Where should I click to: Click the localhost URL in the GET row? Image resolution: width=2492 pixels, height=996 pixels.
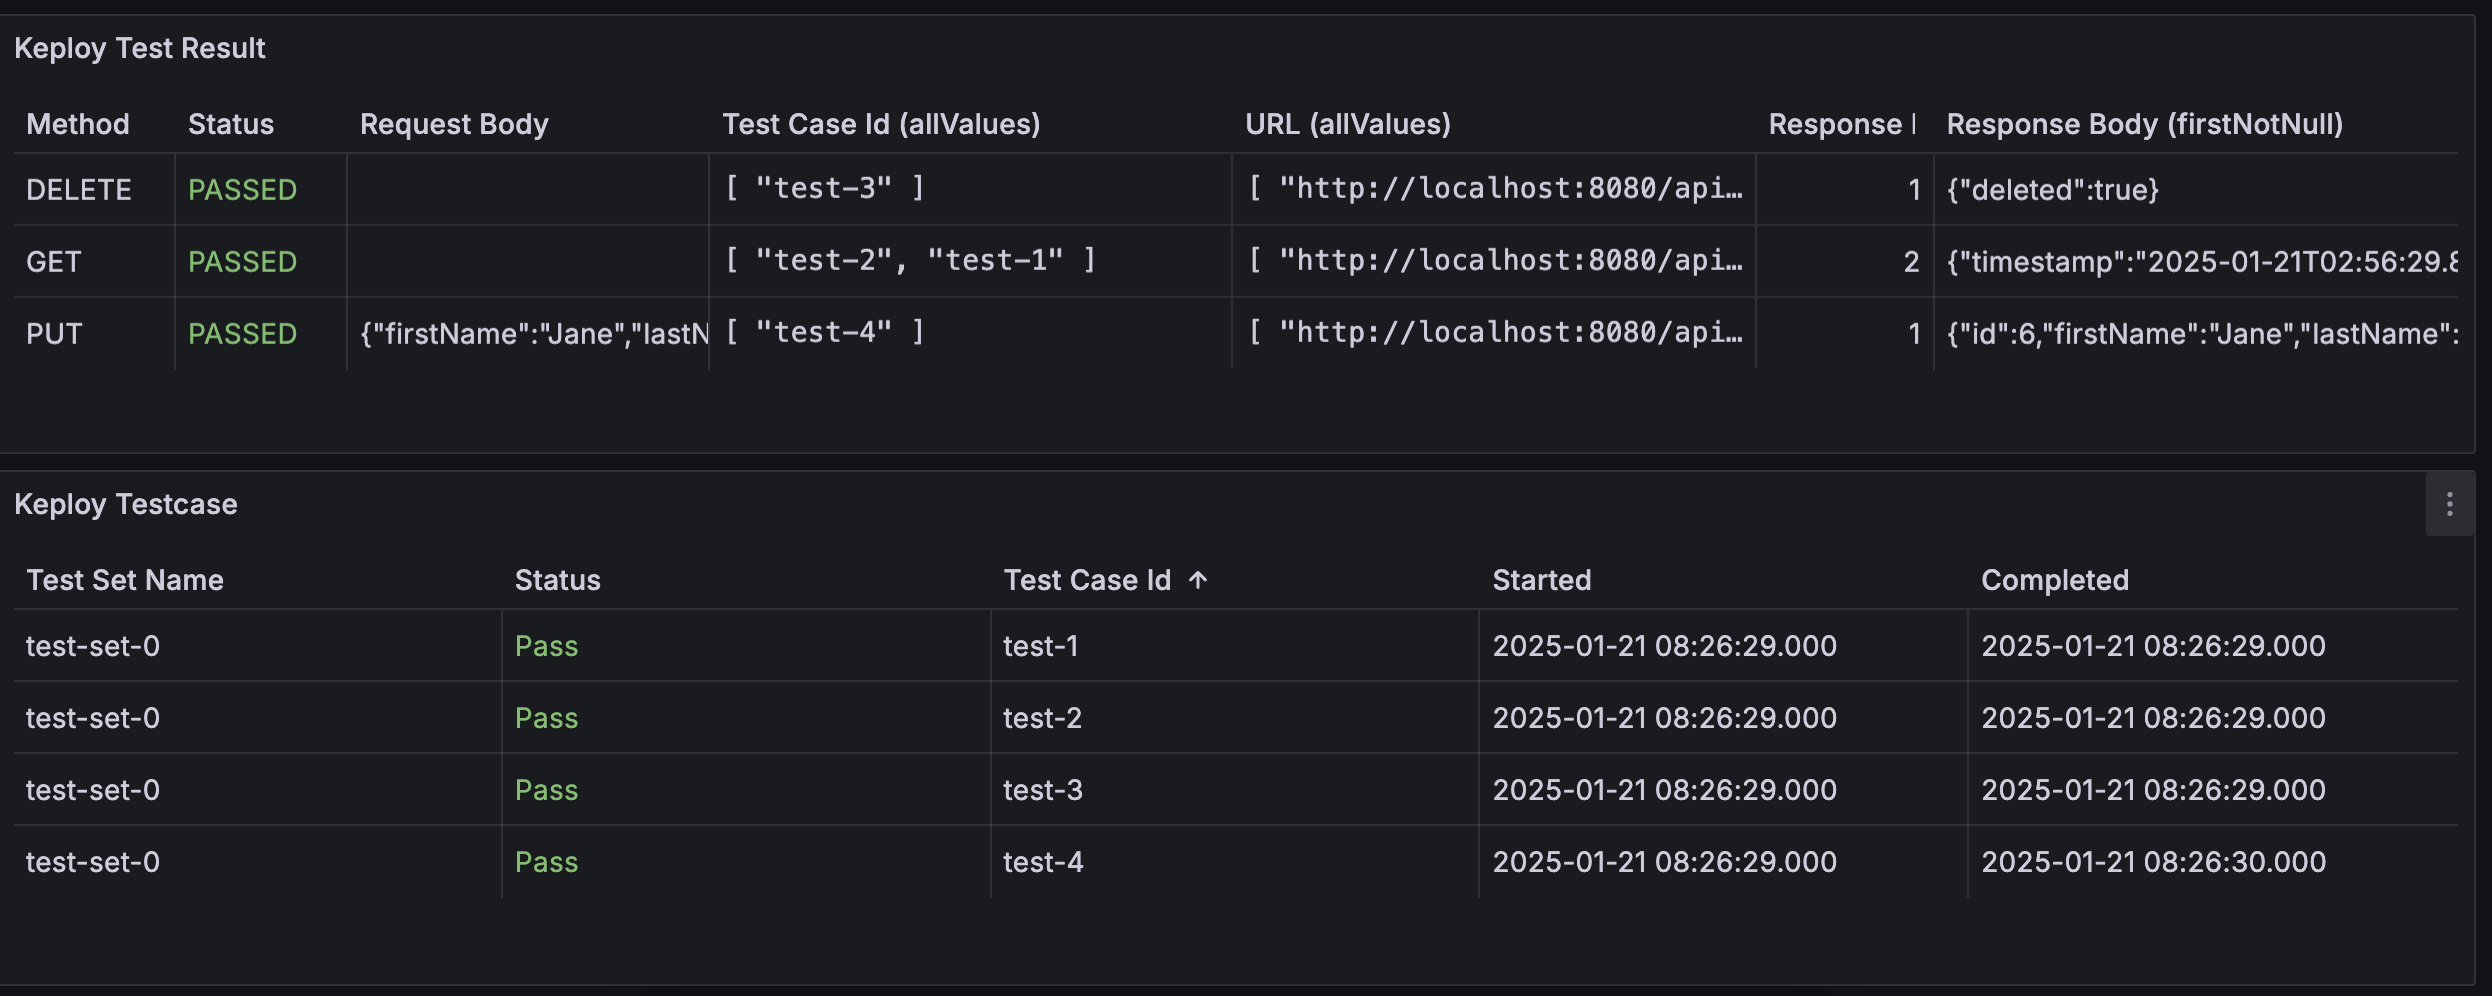point(1496,260)
